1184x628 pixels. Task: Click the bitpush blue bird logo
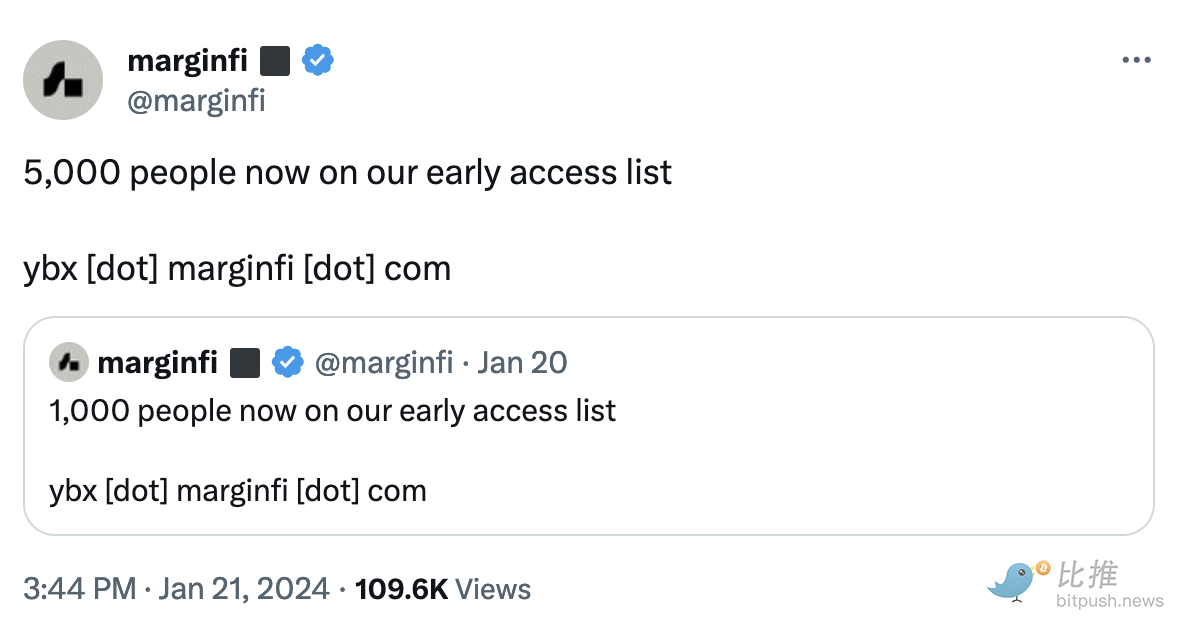point(1016,581)
